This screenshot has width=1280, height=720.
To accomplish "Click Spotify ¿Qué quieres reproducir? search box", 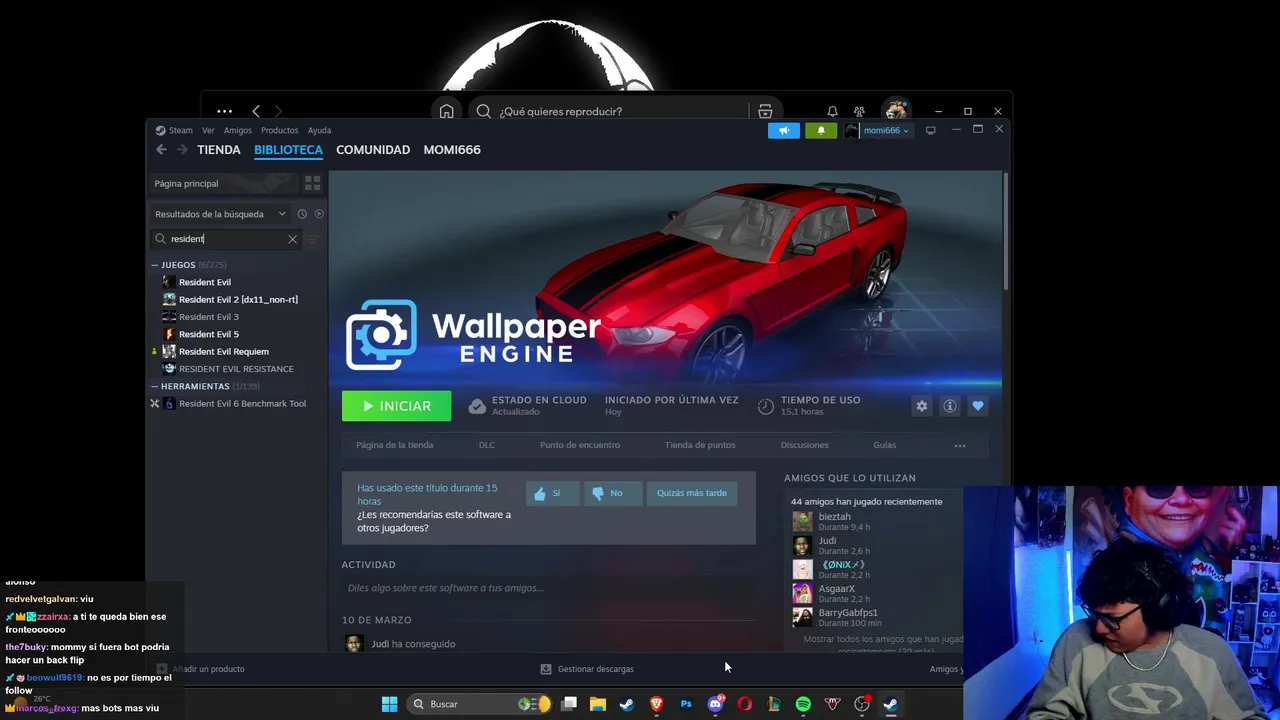I will pos(610,111).
